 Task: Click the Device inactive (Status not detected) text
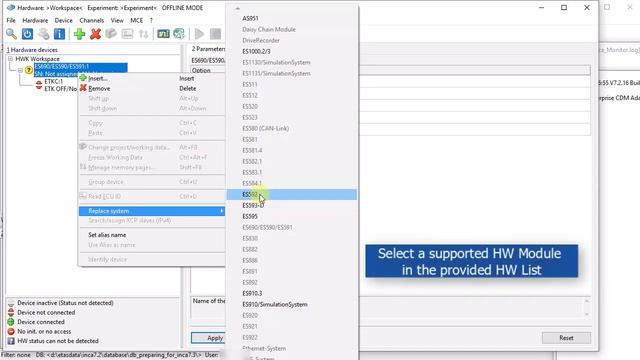click(65, 303)
